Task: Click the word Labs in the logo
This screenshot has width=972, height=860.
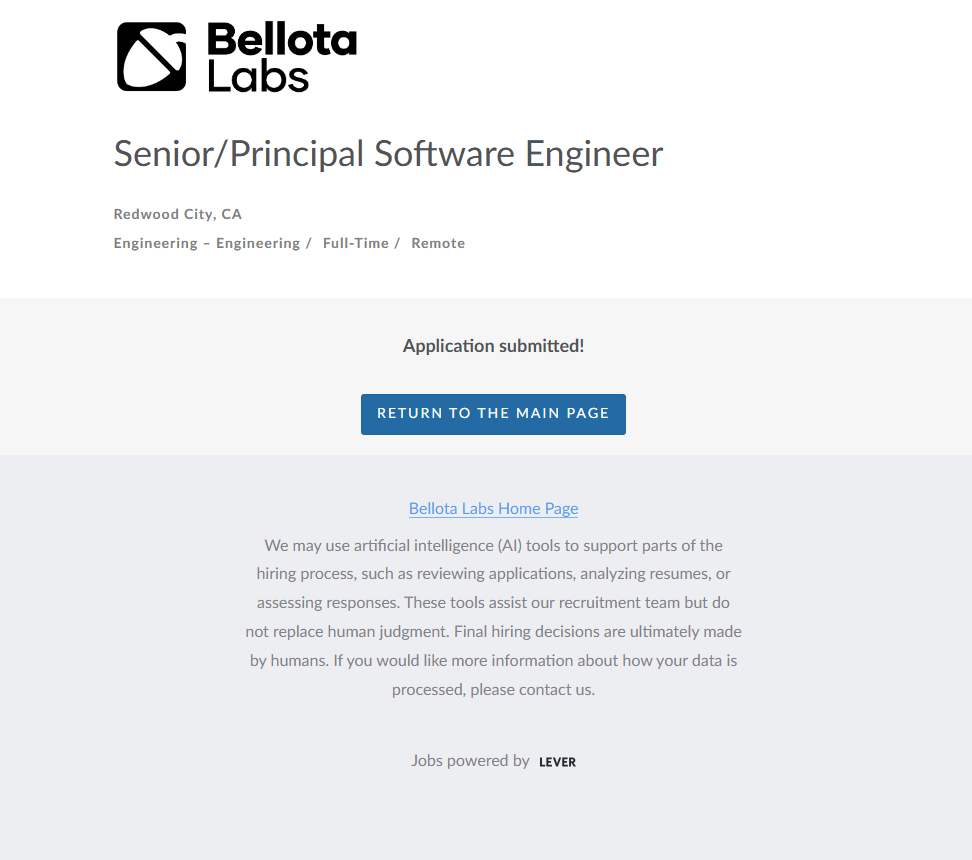Action: [258, 76]
